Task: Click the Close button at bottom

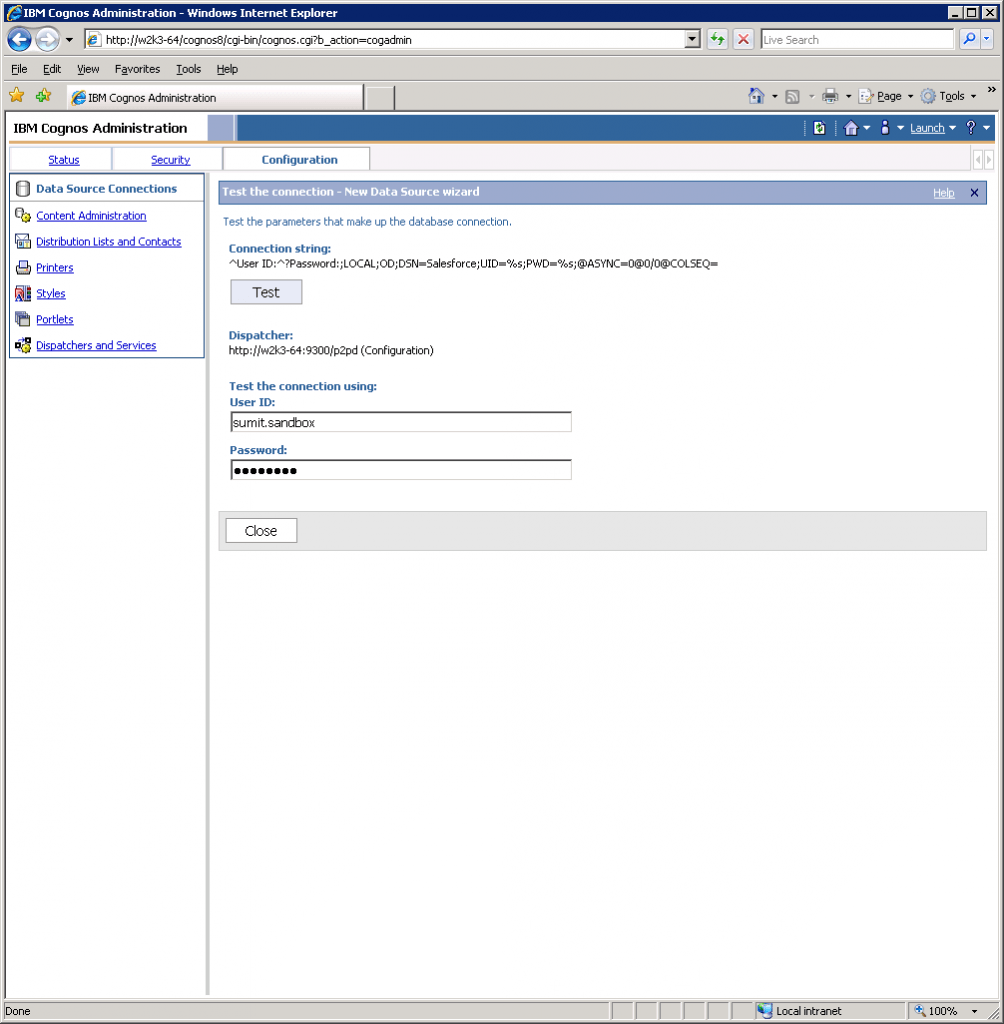Action: (x=261, y=531)
